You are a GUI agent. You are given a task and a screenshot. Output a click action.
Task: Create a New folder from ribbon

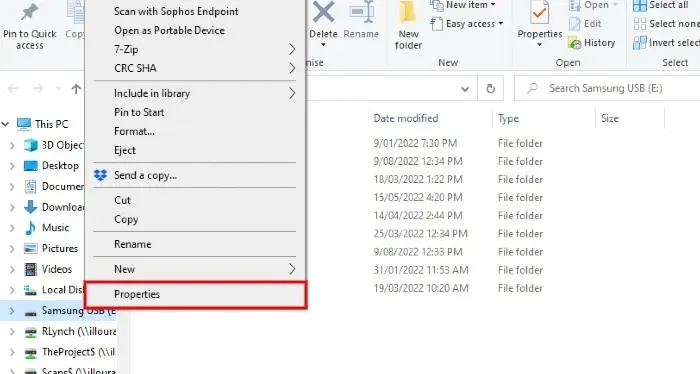pos(408,26)
